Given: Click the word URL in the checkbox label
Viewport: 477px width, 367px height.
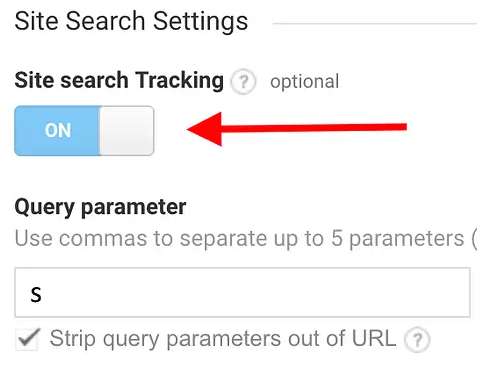Looking at the screenshot, I should (374, 339).
